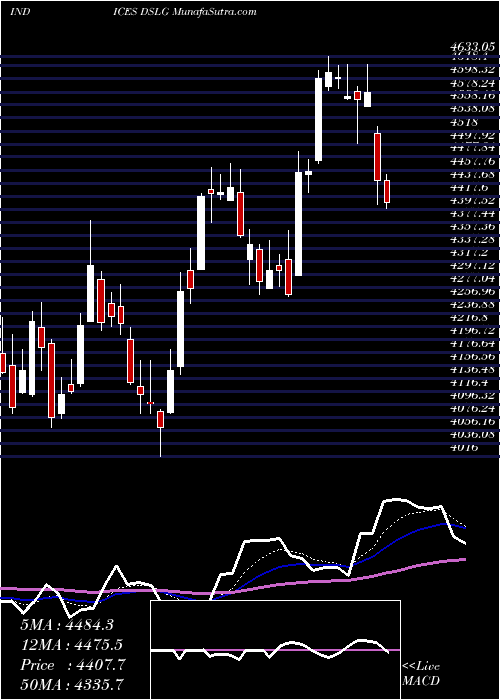Click the 4176.64 price axis label
The width and height of the screenshot is (500, 700).
coord(473,344)
